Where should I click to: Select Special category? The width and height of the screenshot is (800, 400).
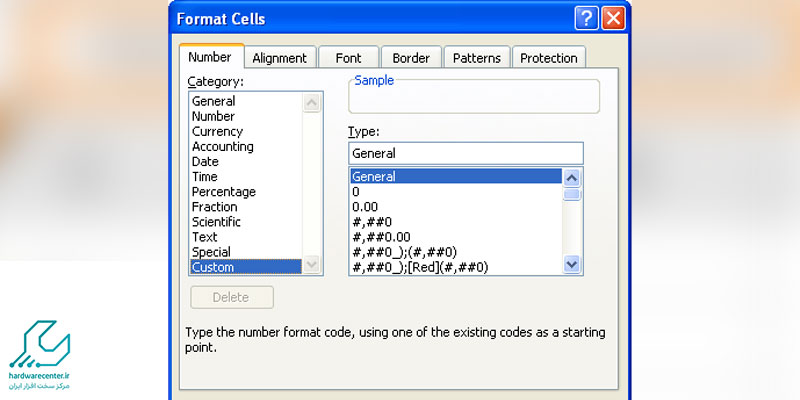point(246,252)
